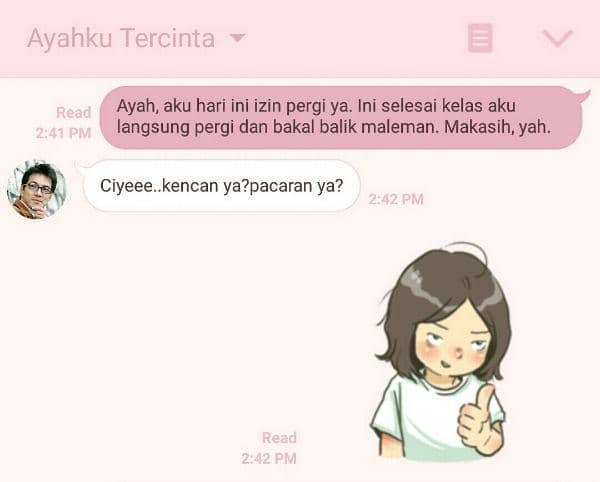Tap the chat title Ayahku Tercinta
The width and height of the screenshot is (600, 482).
pos(121,38)
